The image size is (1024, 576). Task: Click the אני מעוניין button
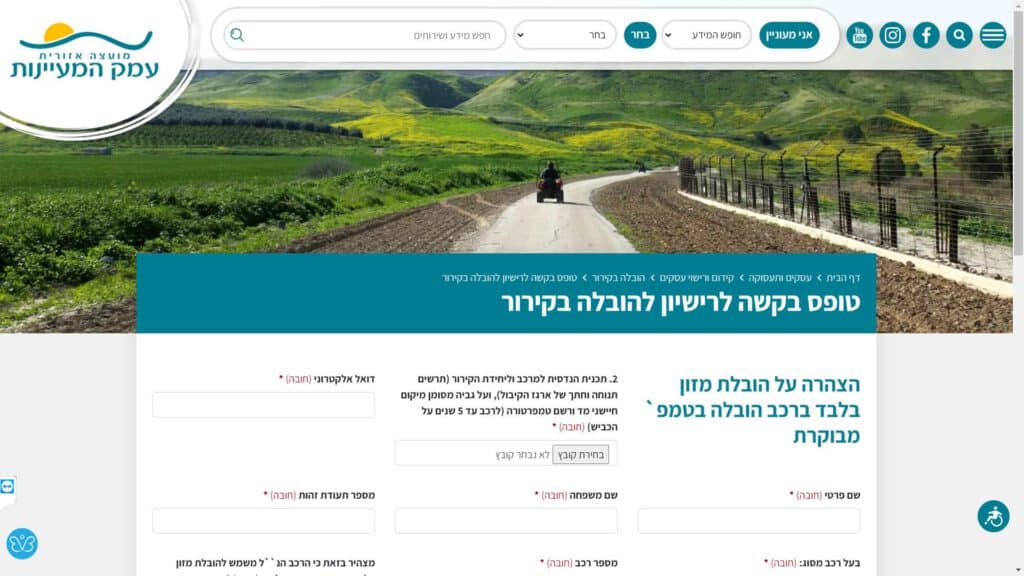[789, 35]
